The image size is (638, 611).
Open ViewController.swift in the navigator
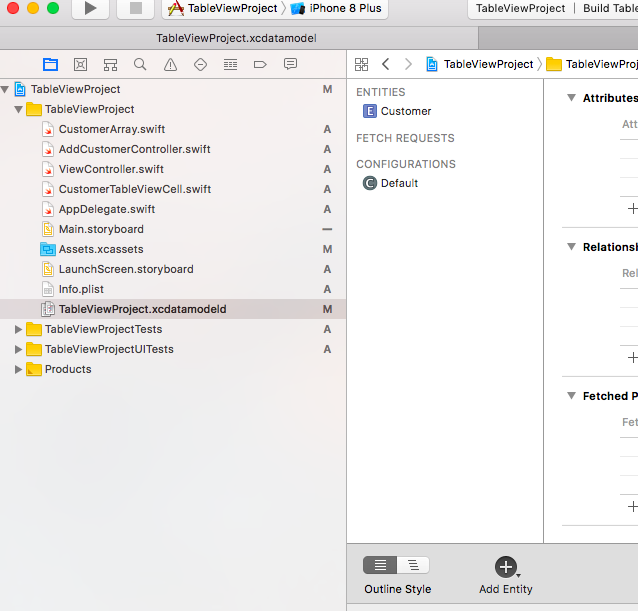tap(111, 169)
